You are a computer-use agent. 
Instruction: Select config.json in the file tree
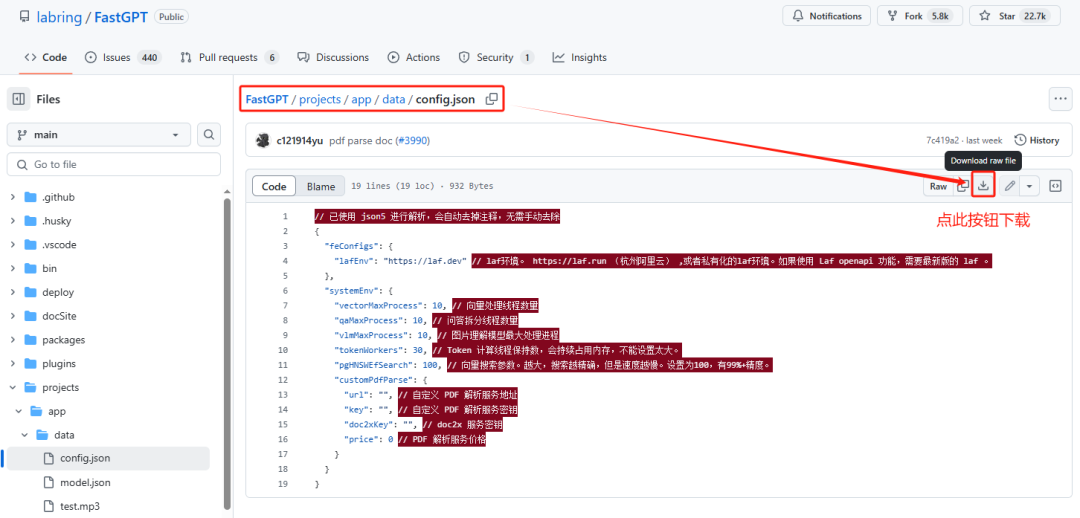click(x=108, y=458)
